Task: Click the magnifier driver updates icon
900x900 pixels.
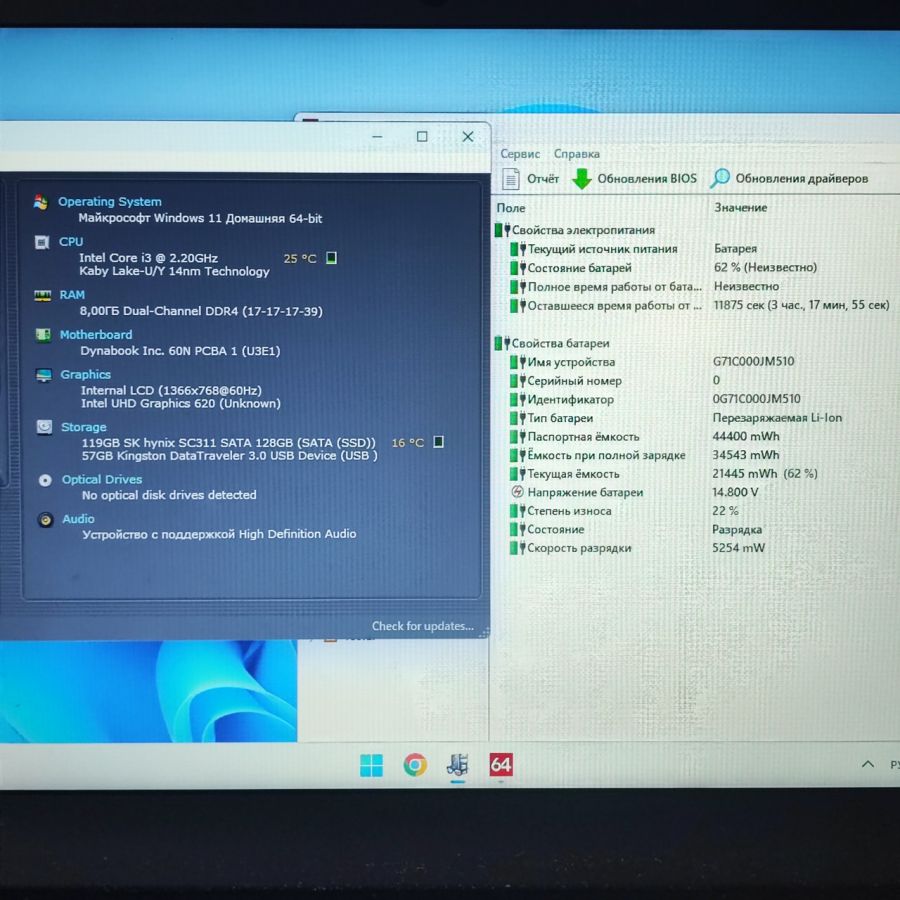Action: coord(719,179)
